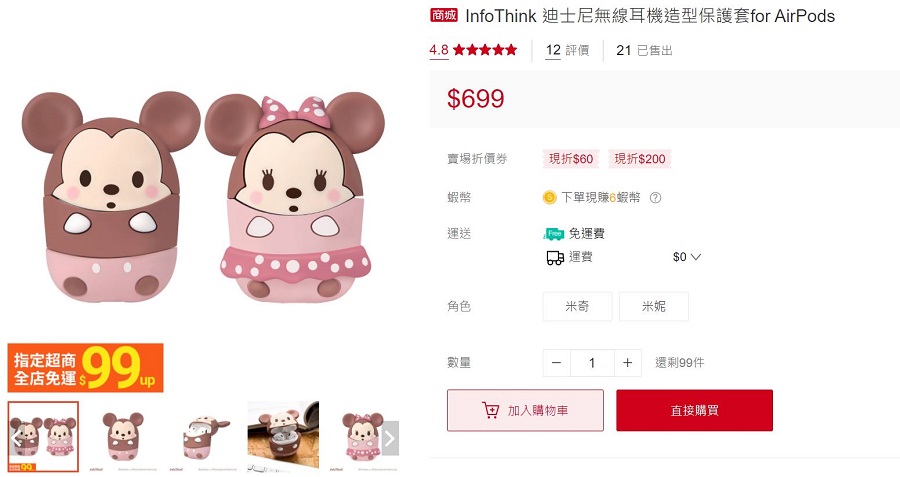
Task: Click the question mark help icon beside 蝦幣
Action: [x=655, y=197]
